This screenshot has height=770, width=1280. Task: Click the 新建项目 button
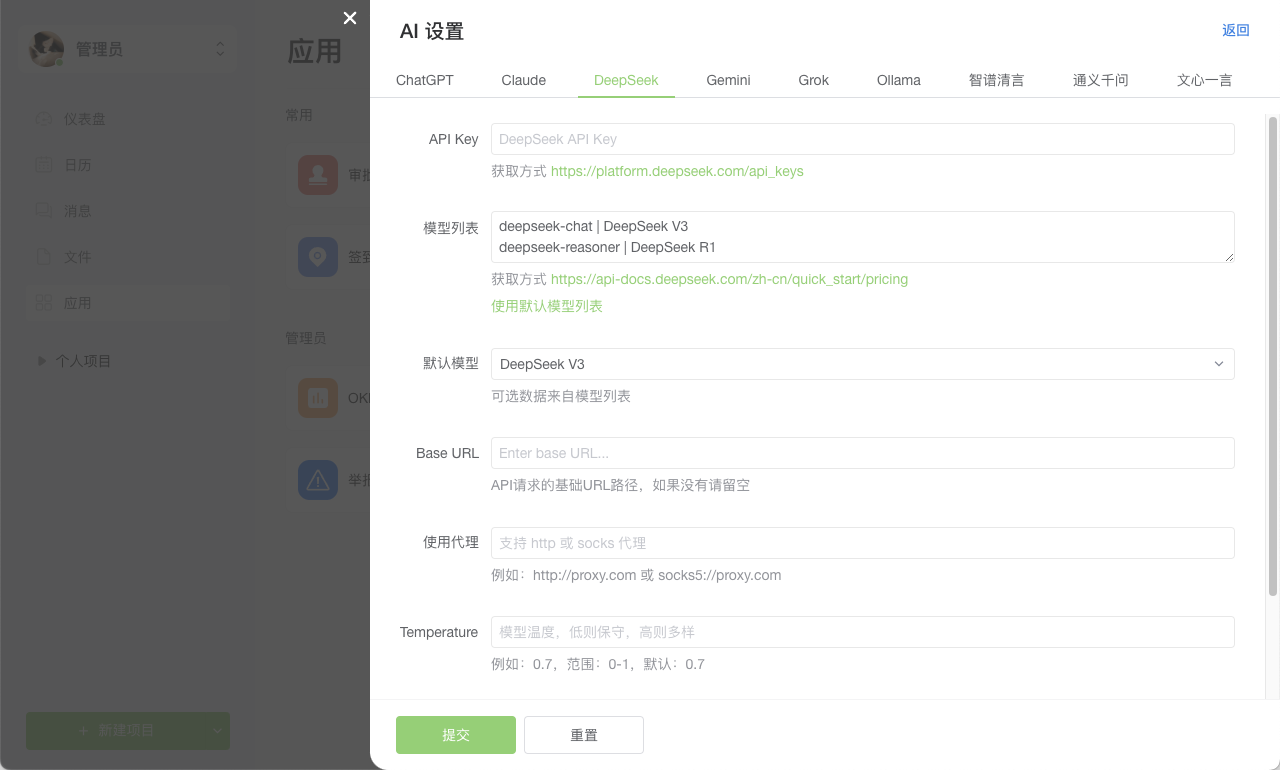(117, 731)
